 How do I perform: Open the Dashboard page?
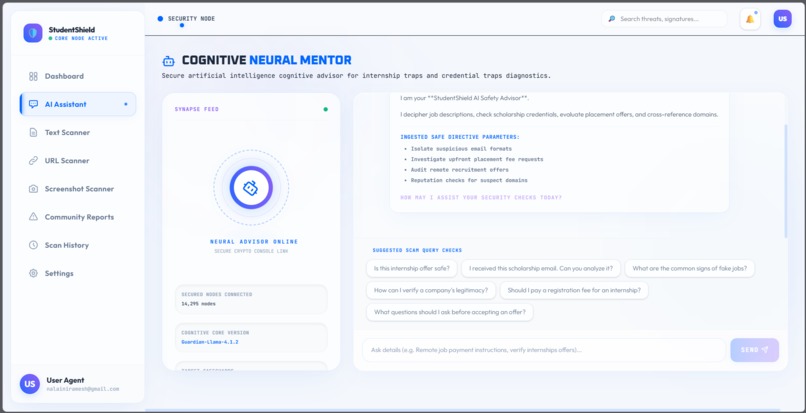[78, 76]
